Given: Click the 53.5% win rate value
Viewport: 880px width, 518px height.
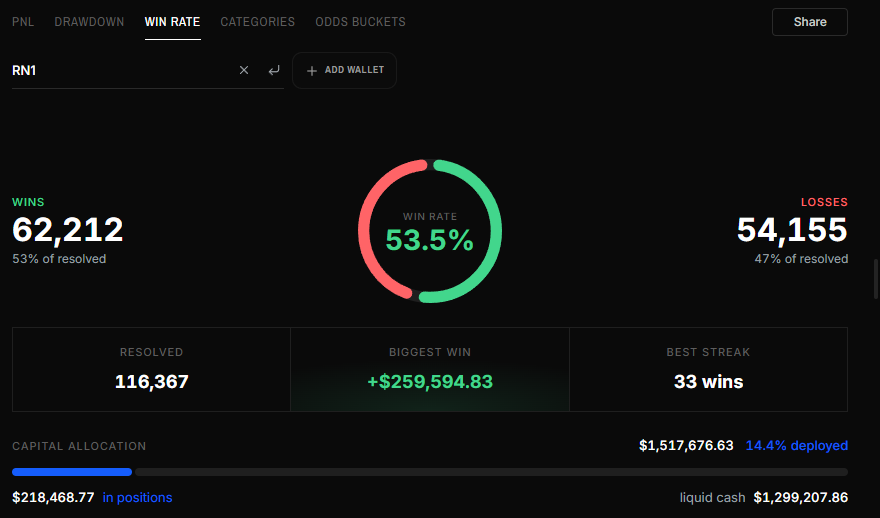Looking at the screenshot, I should (430, 240).
